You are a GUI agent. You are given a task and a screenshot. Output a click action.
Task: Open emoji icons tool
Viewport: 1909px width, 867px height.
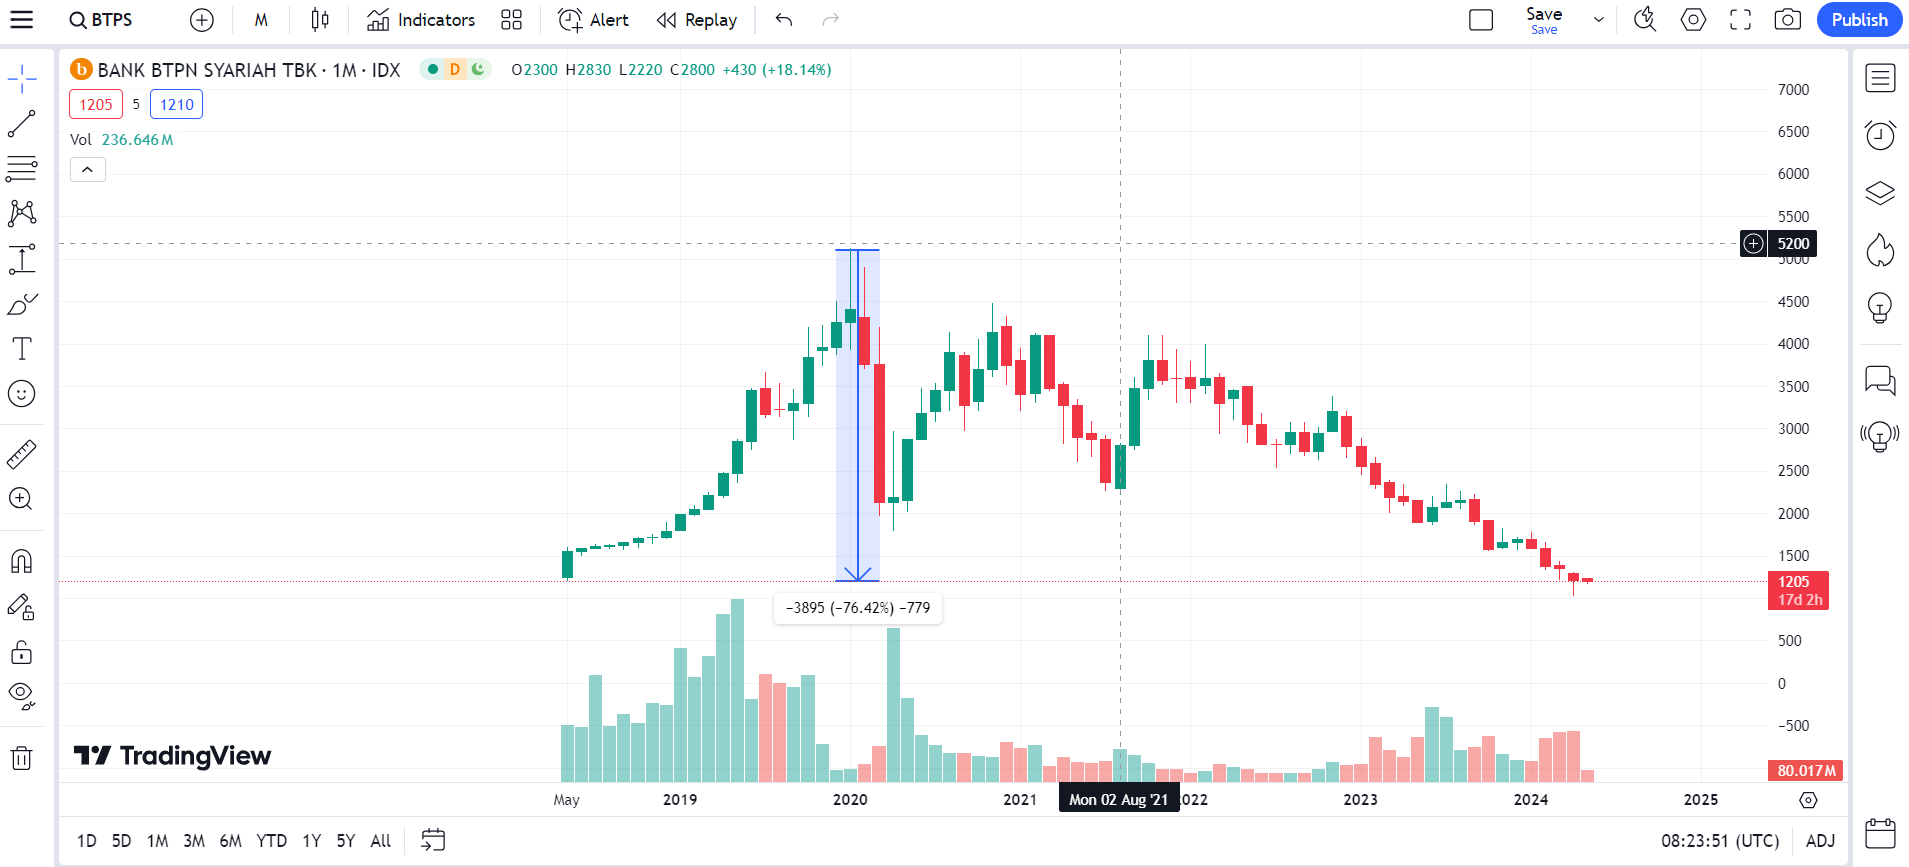point(22,394)
